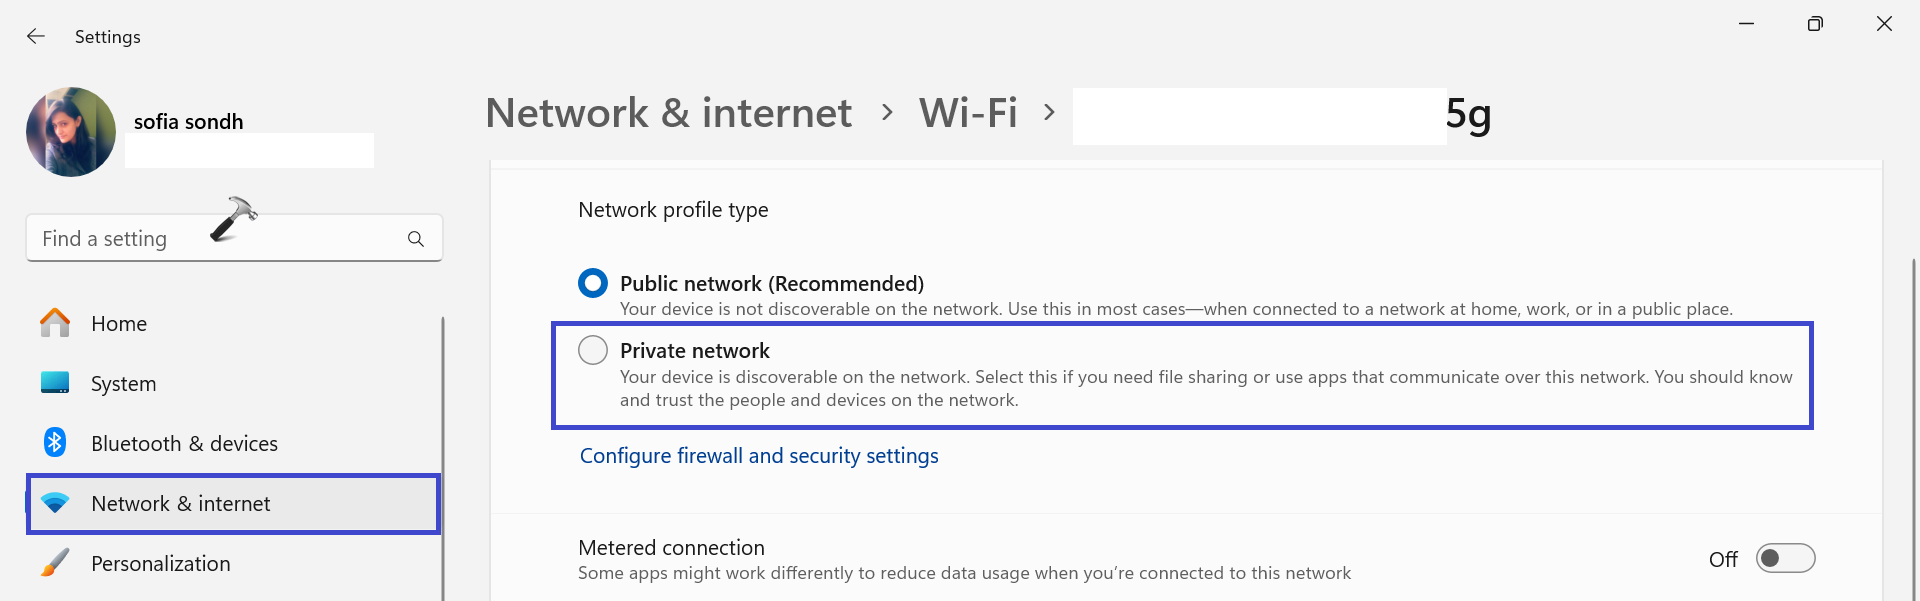Click the Network Wi-Fi diamond icon
Screen dimensions: 1920x601
[55, 503]
